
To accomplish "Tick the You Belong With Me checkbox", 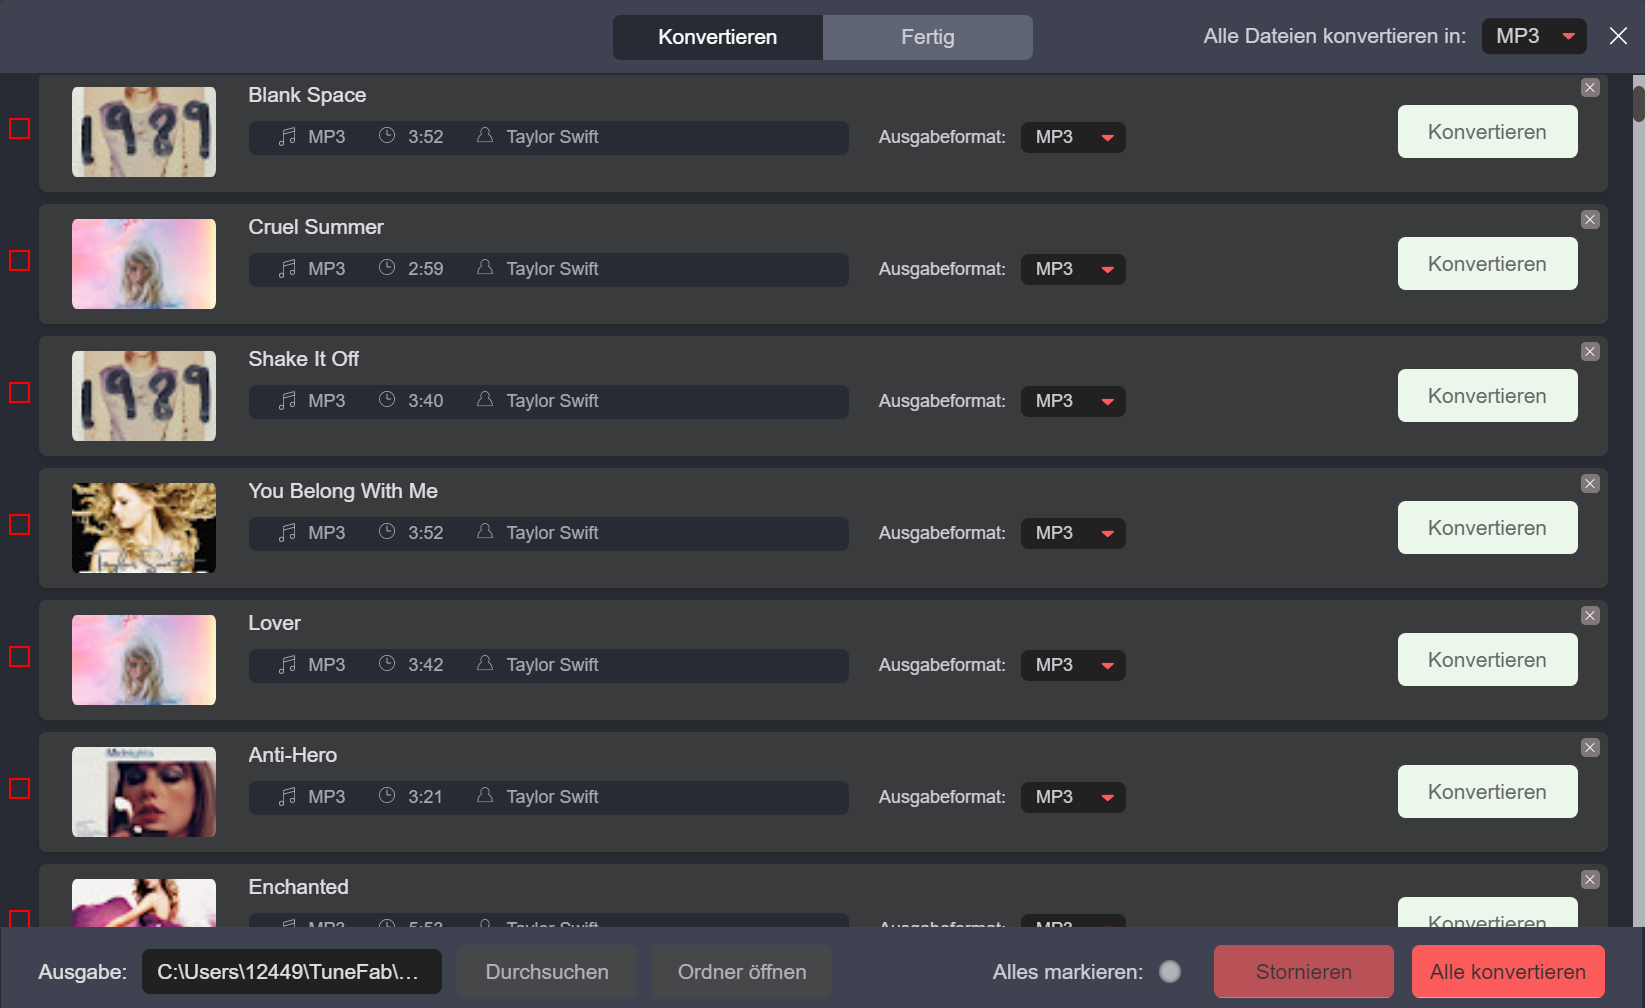I will point(19,525).
